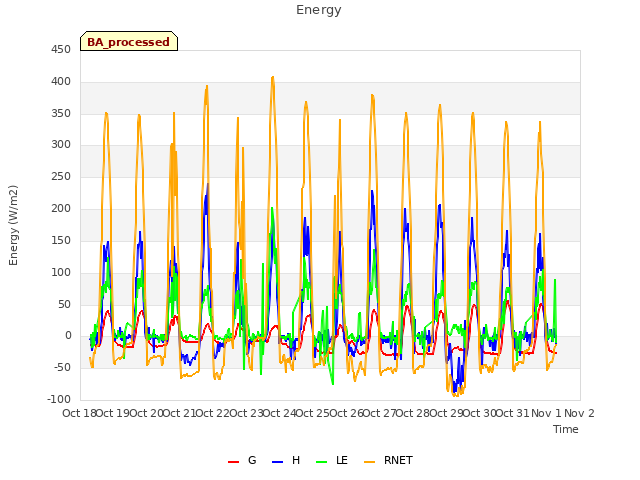Click the green LE legend color marker

[322, 462]
